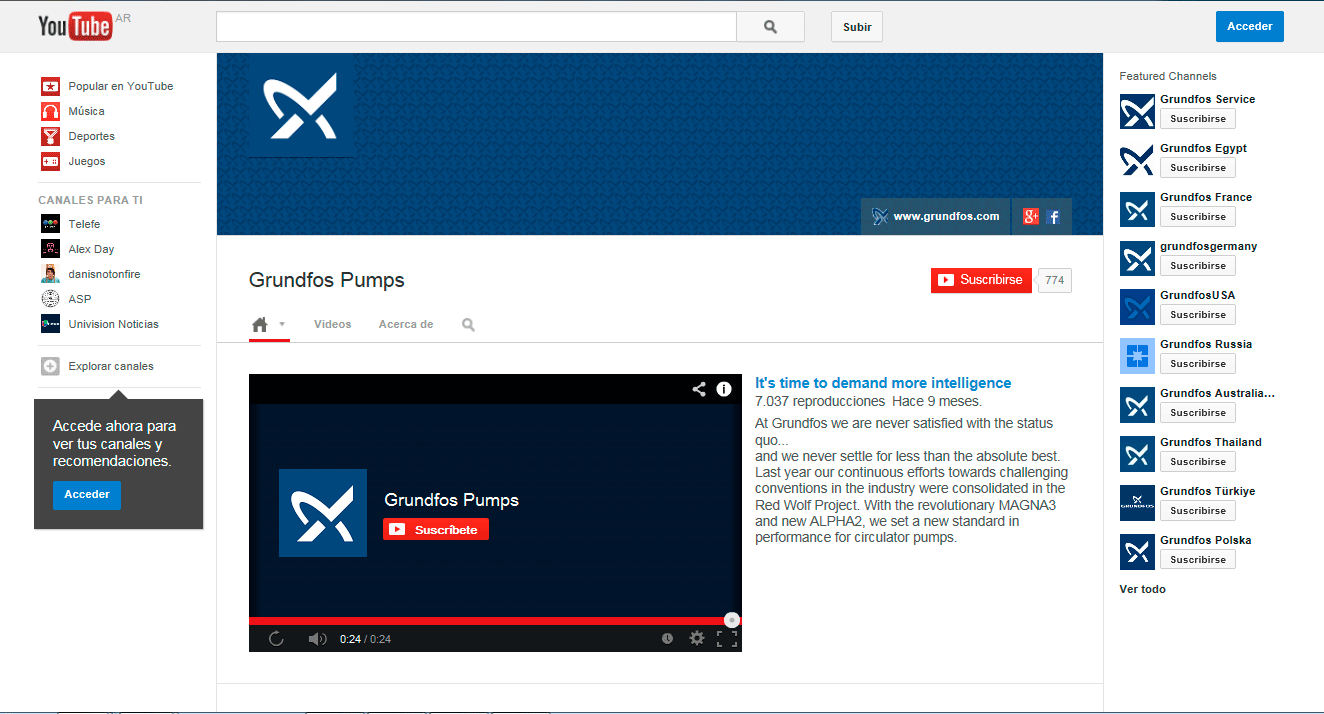Focus the YouTube search input field
Screen dimensions: 1324x714
point(476,27)
